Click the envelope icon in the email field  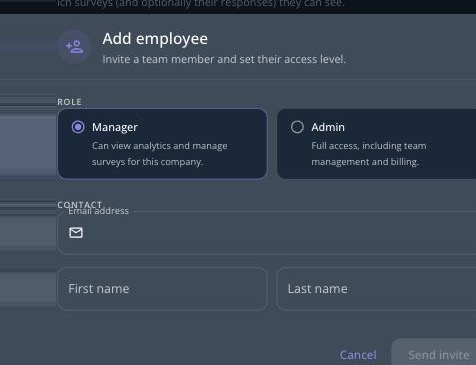pyautogui.click(x=76, y=232)
